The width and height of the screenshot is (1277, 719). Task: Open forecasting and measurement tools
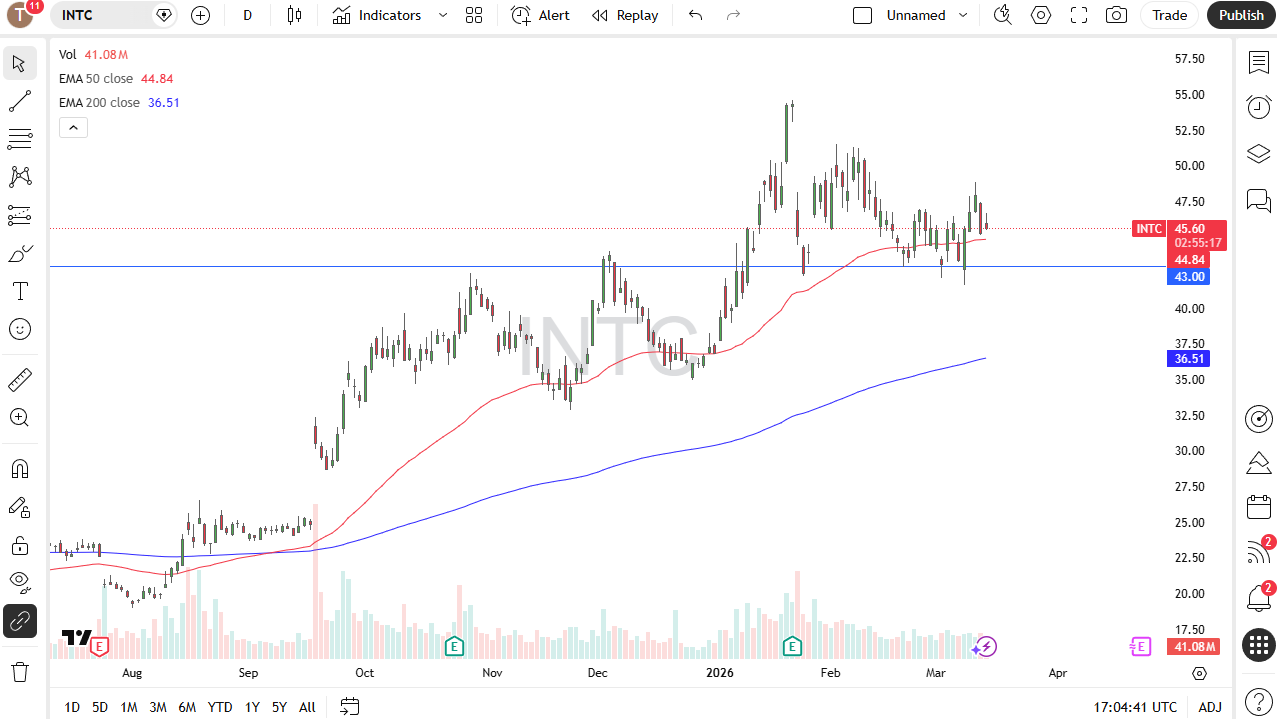pos(19,215)
